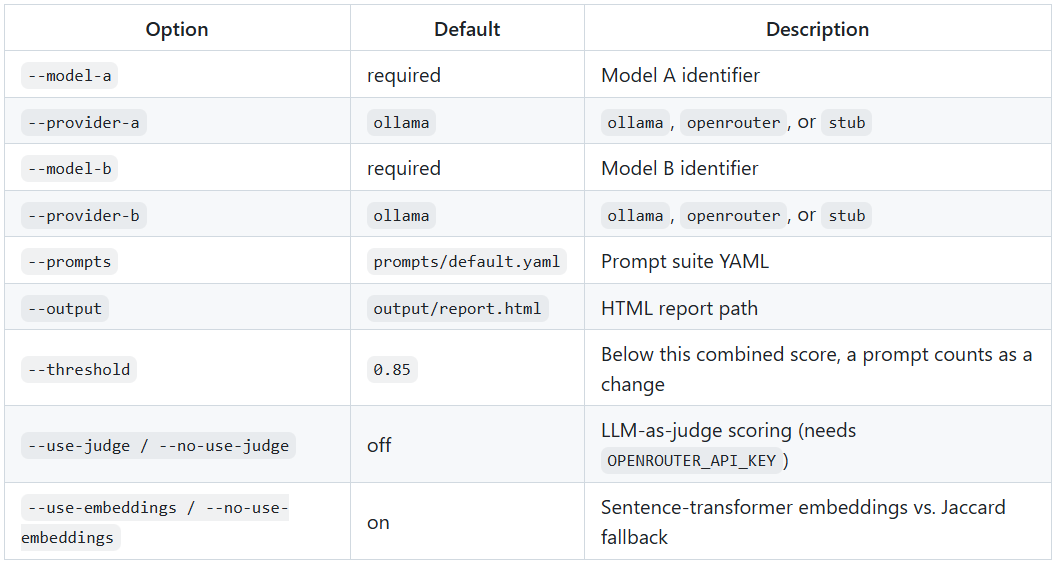Click the Option column header
1056x565 pixels.
click(x=177, y=29)
